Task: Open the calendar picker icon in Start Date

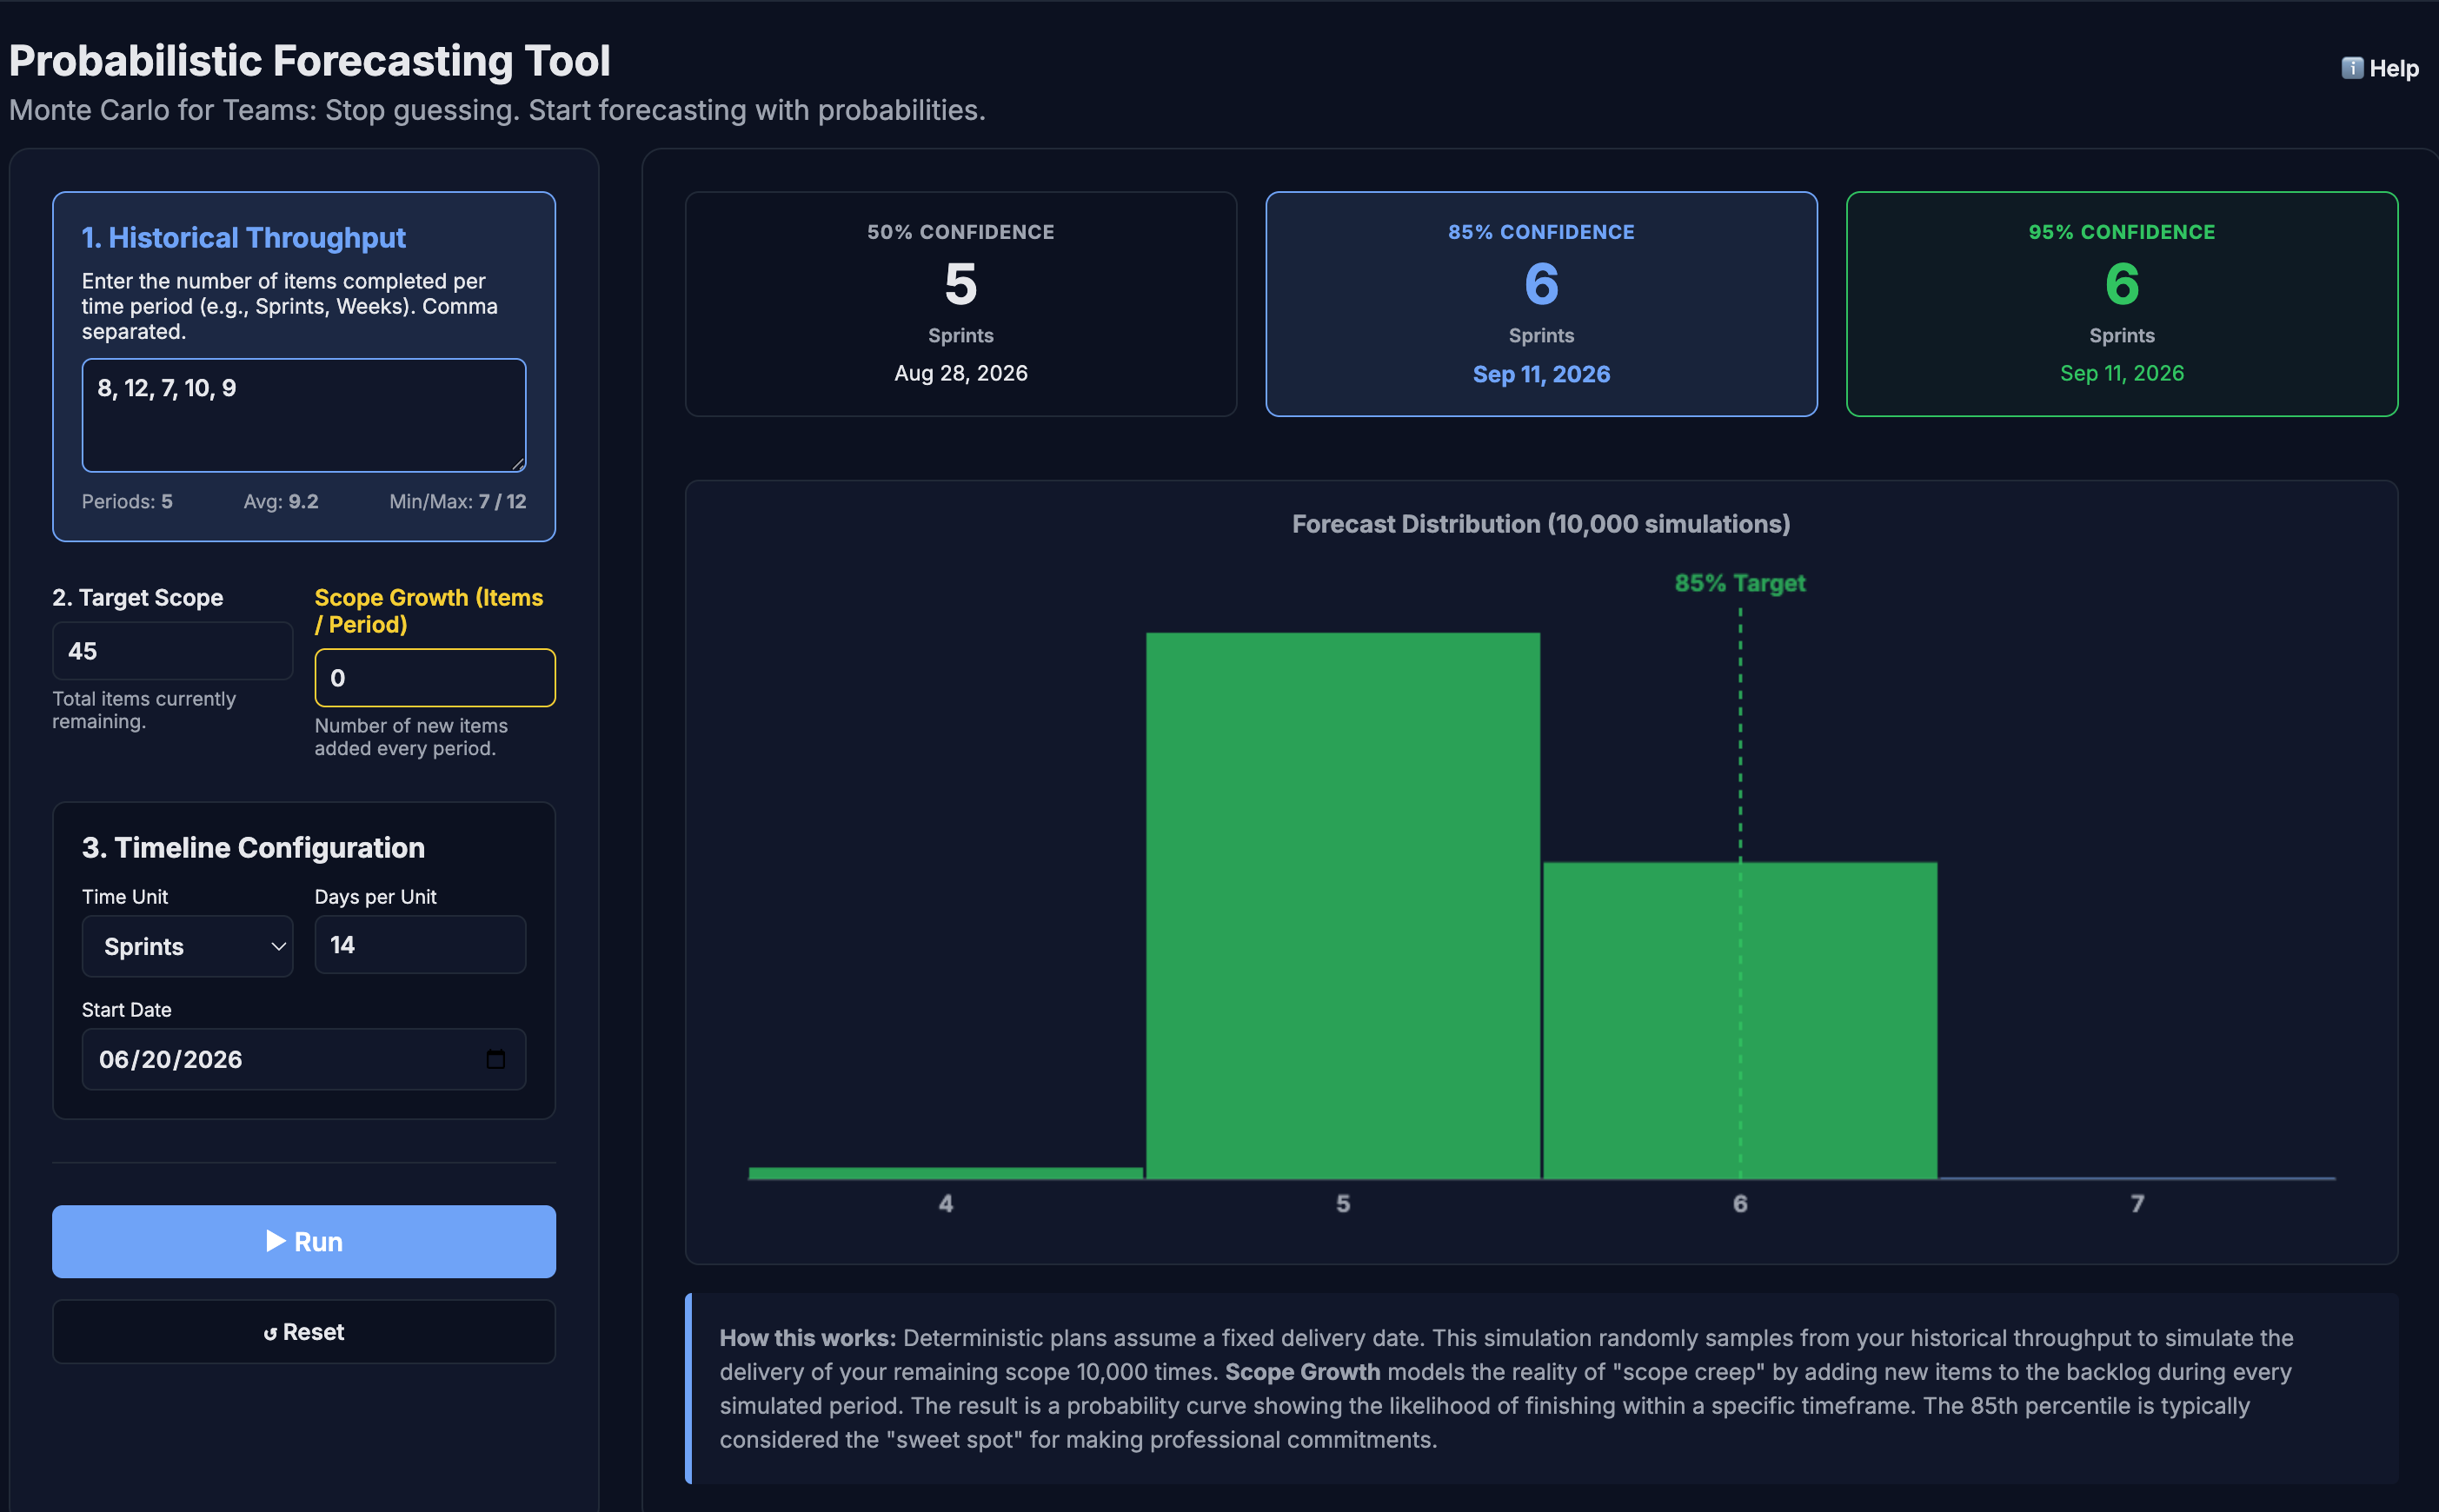Action: tap(495, 1059)
